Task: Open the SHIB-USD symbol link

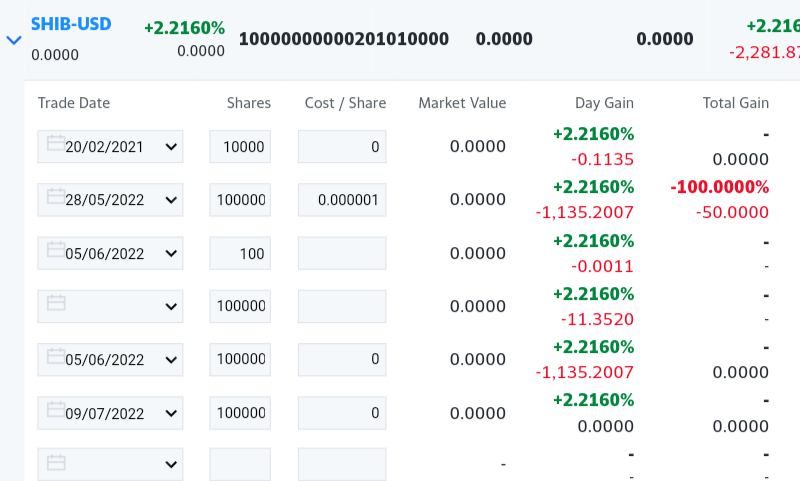Action: 71,24
